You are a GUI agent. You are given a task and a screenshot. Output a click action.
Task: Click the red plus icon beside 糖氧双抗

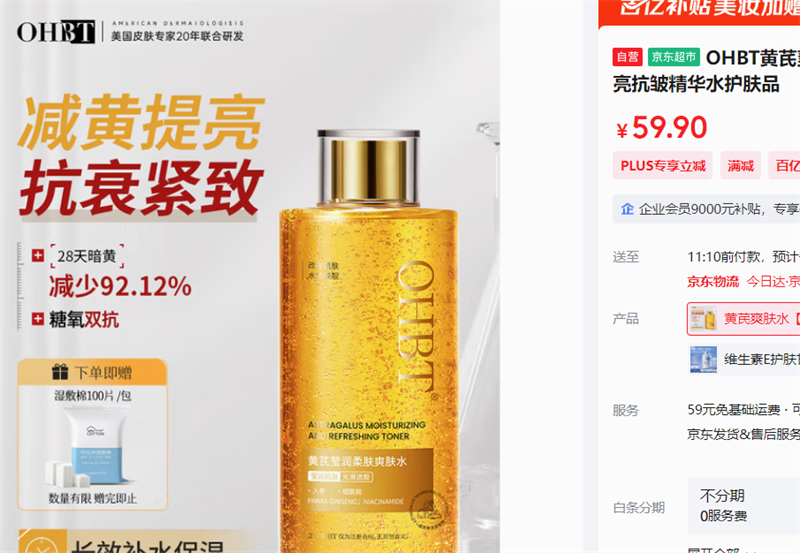(x=38, y=319)
